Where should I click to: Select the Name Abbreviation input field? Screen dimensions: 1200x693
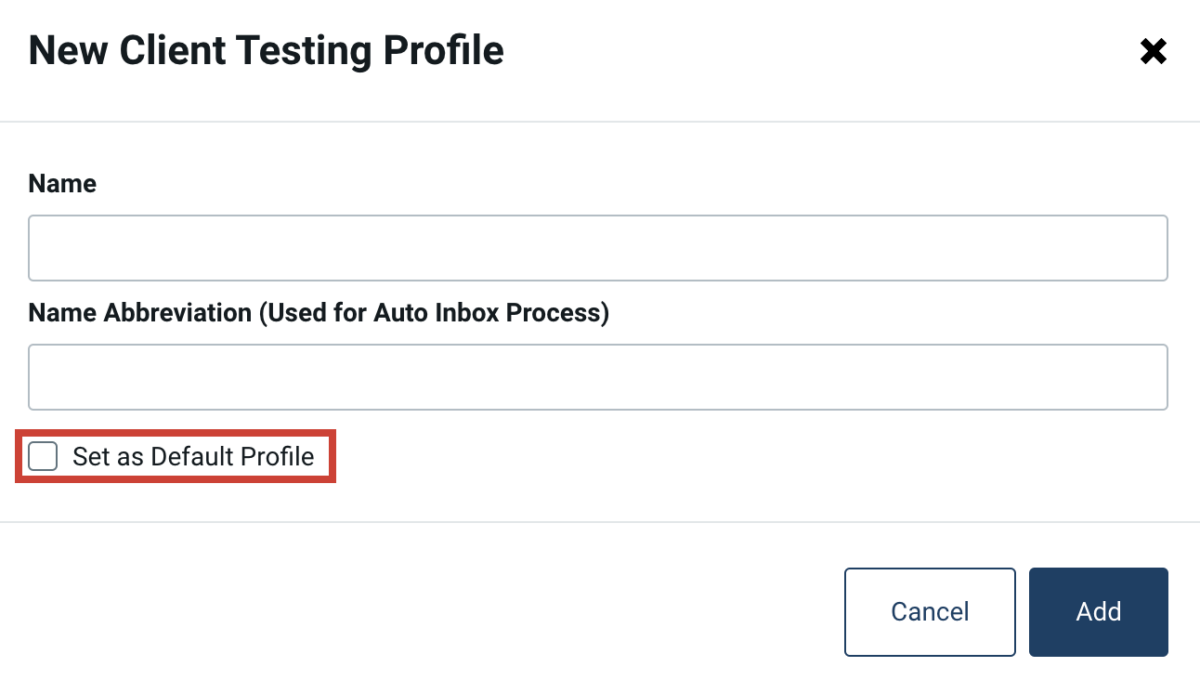(x=598, y=376)
